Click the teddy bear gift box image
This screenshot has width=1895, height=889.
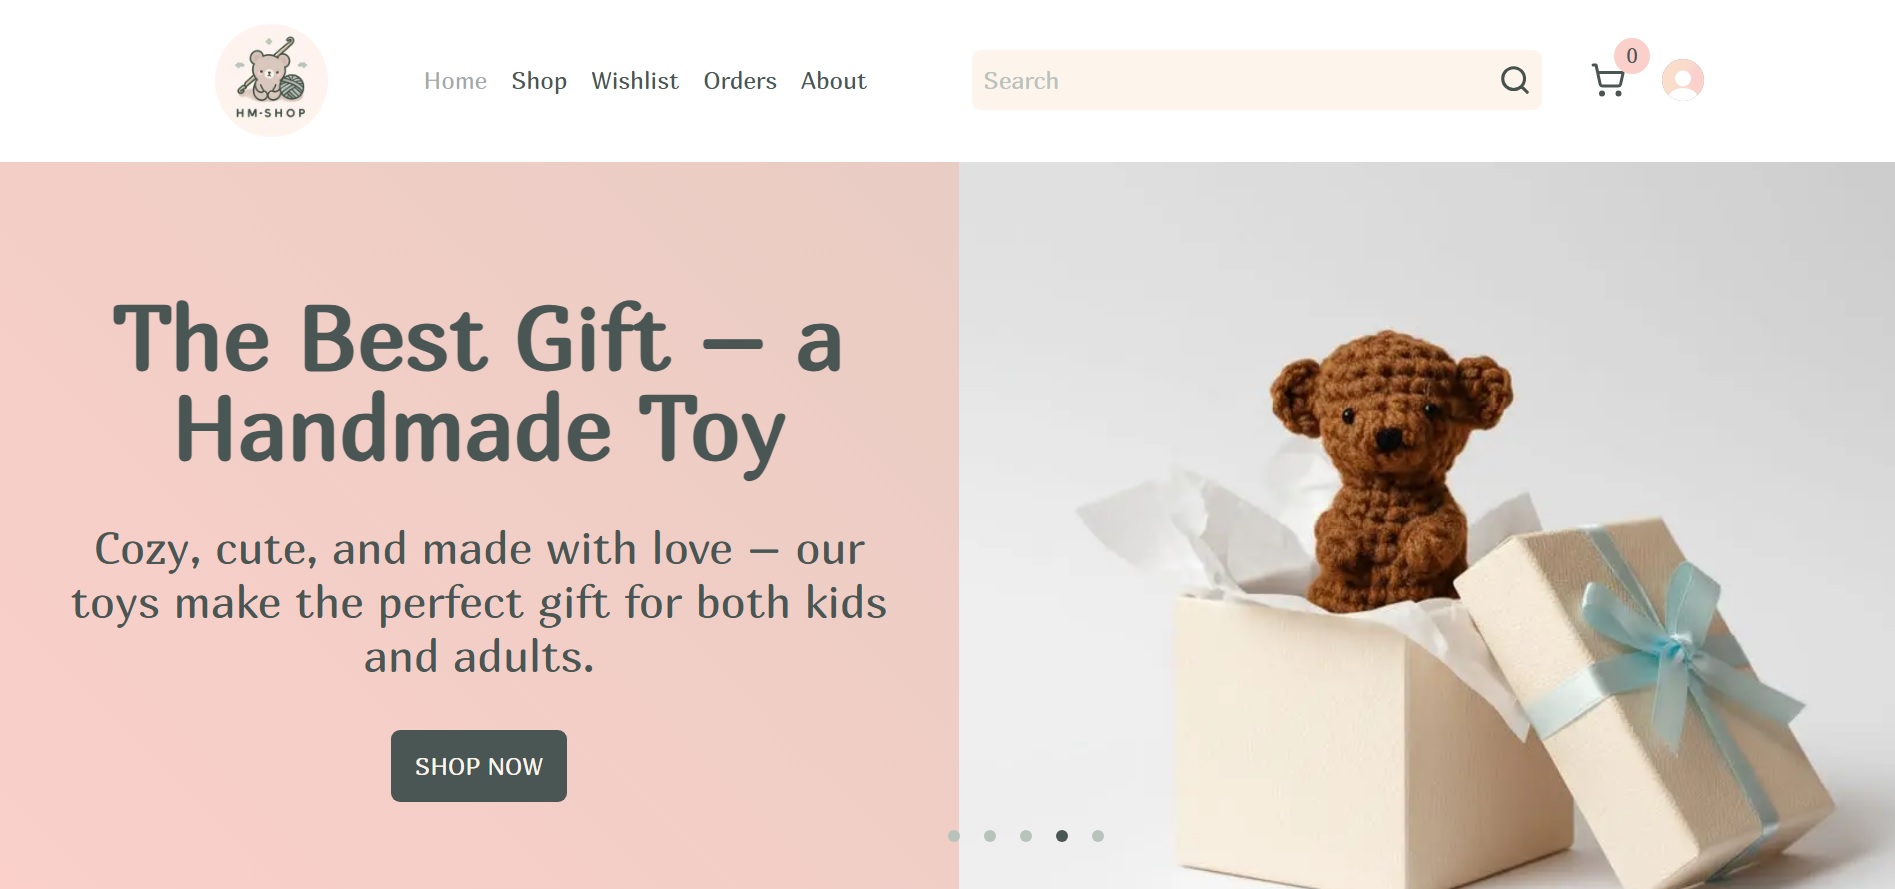[x=1427, y=526]
